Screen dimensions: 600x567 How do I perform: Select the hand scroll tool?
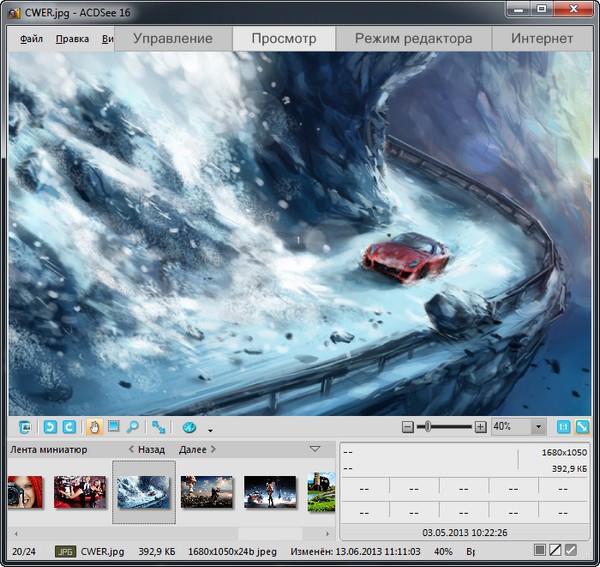[x=95, y=427]
